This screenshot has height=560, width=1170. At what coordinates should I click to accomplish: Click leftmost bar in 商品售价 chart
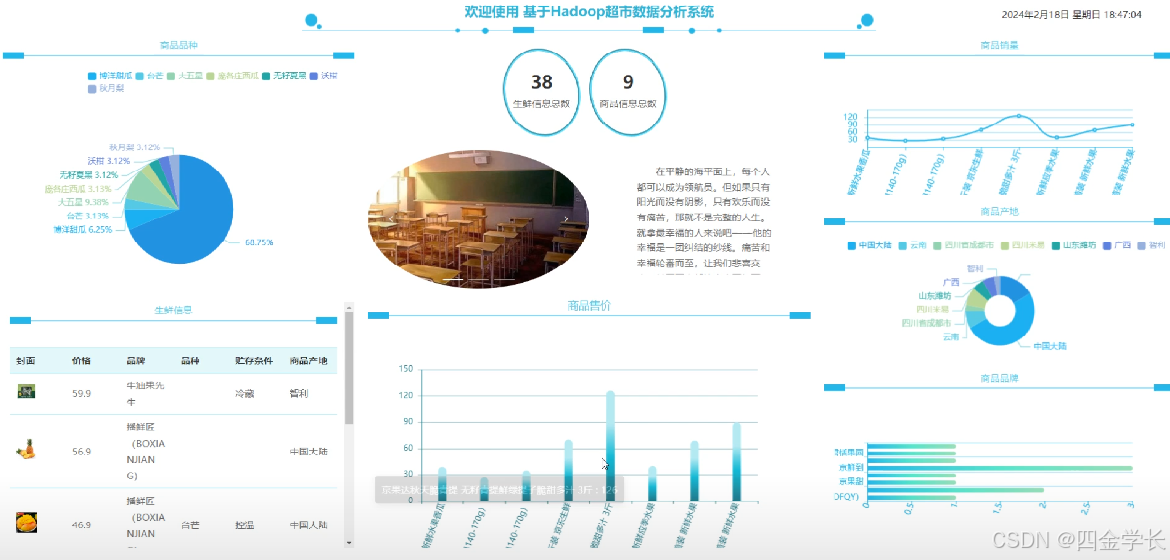(442, 485)
